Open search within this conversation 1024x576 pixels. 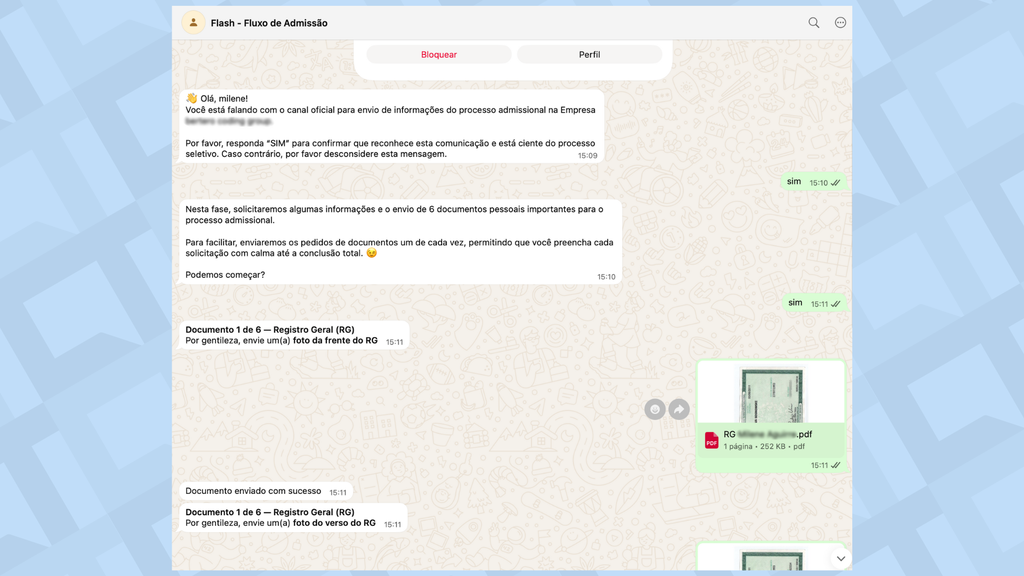(x=813, y=21)
